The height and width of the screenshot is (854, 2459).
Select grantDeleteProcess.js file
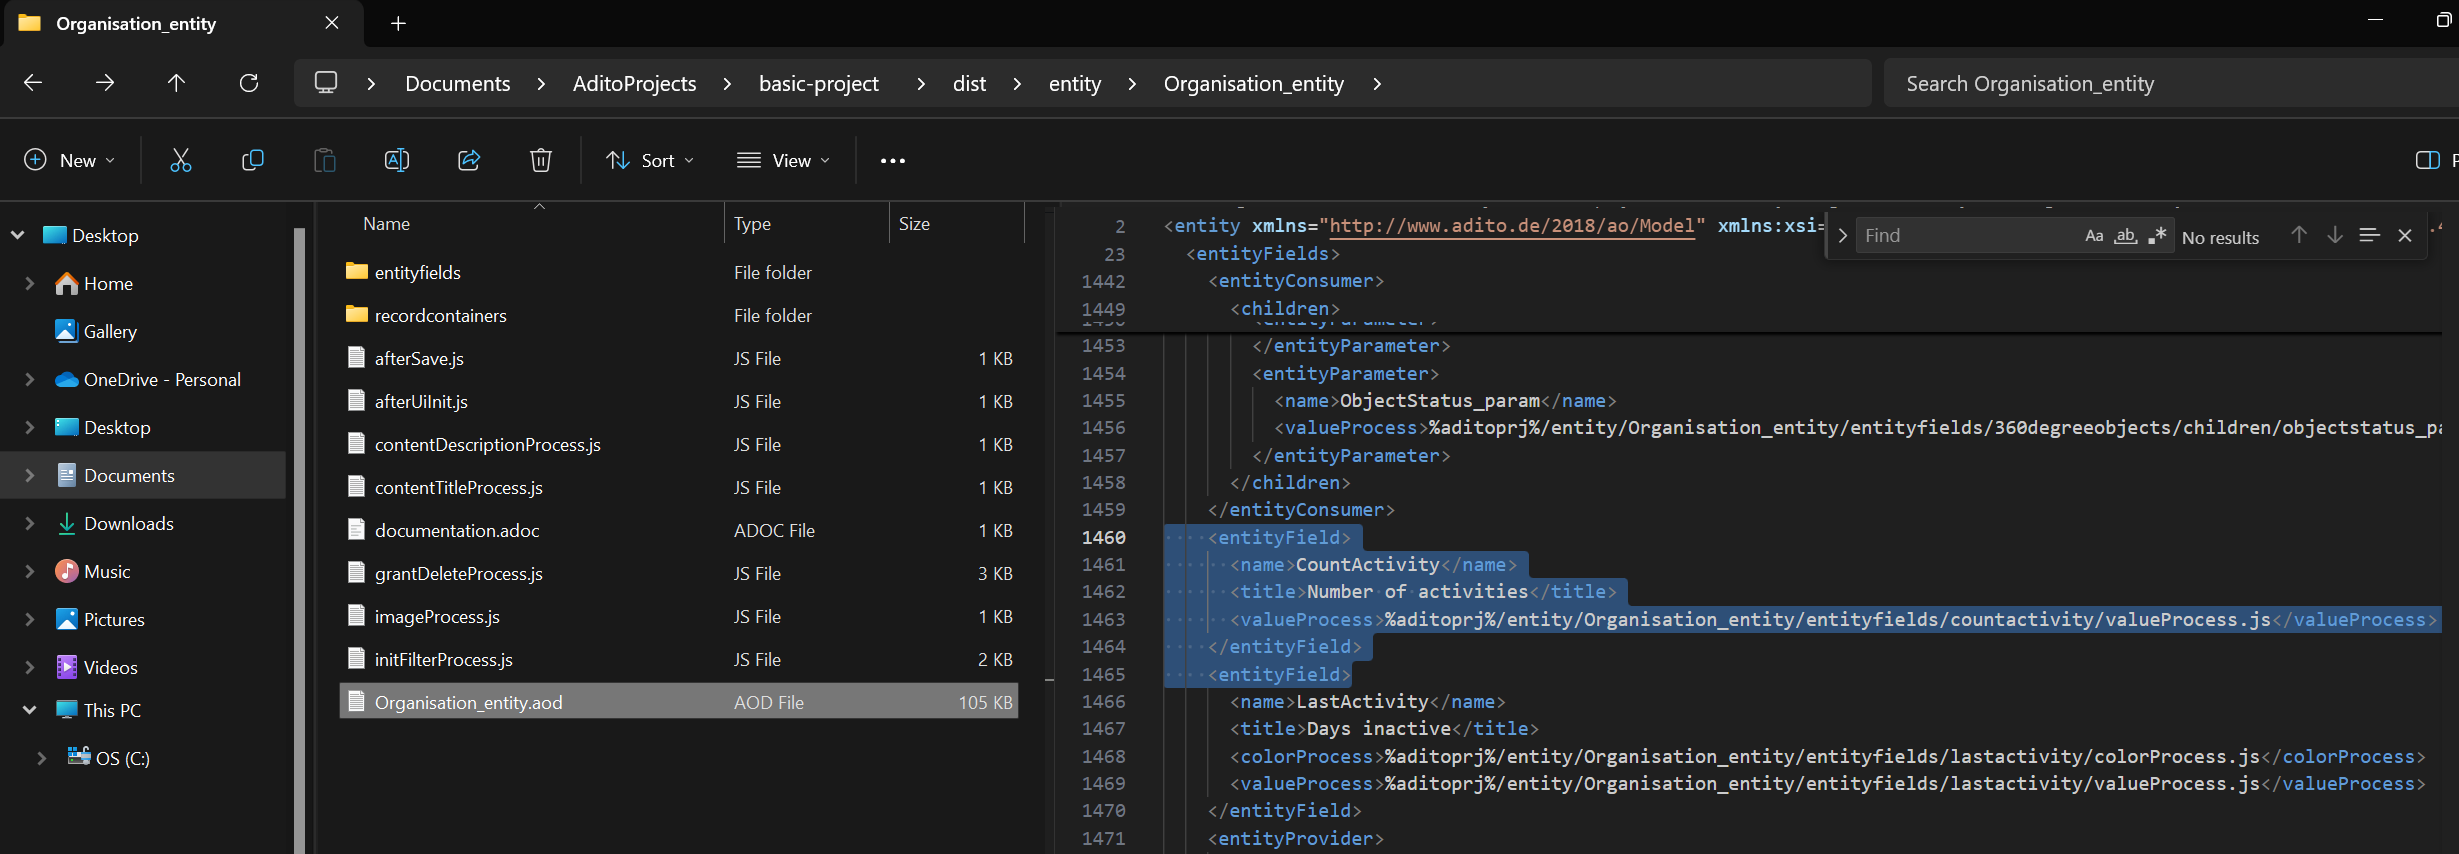679,573
